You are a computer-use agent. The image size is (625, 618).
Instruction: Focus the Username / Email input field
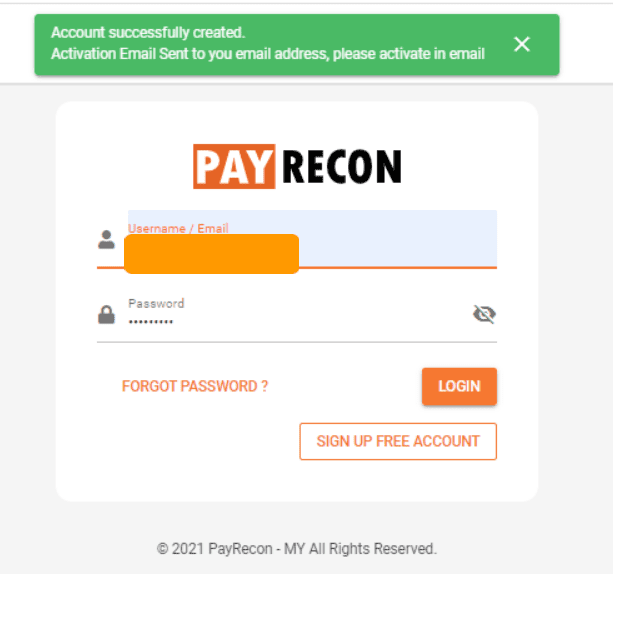(x=312, y=238)
